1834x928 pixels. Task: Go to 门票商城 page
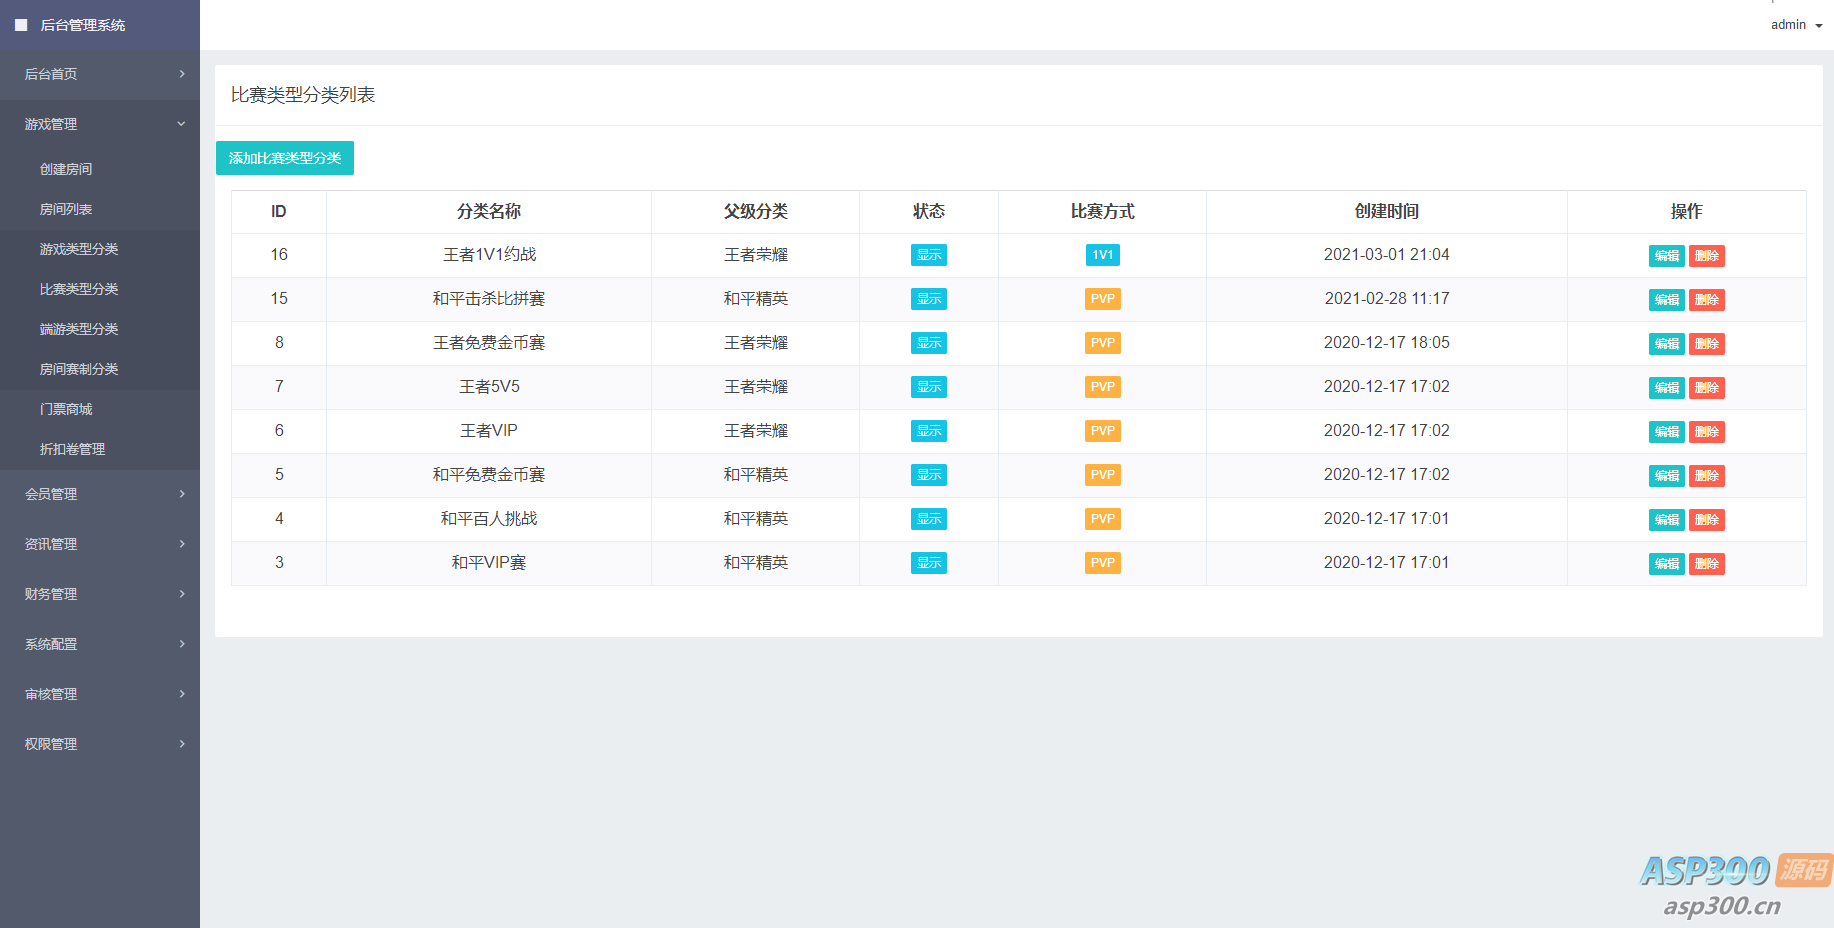(x=66, y=409)
